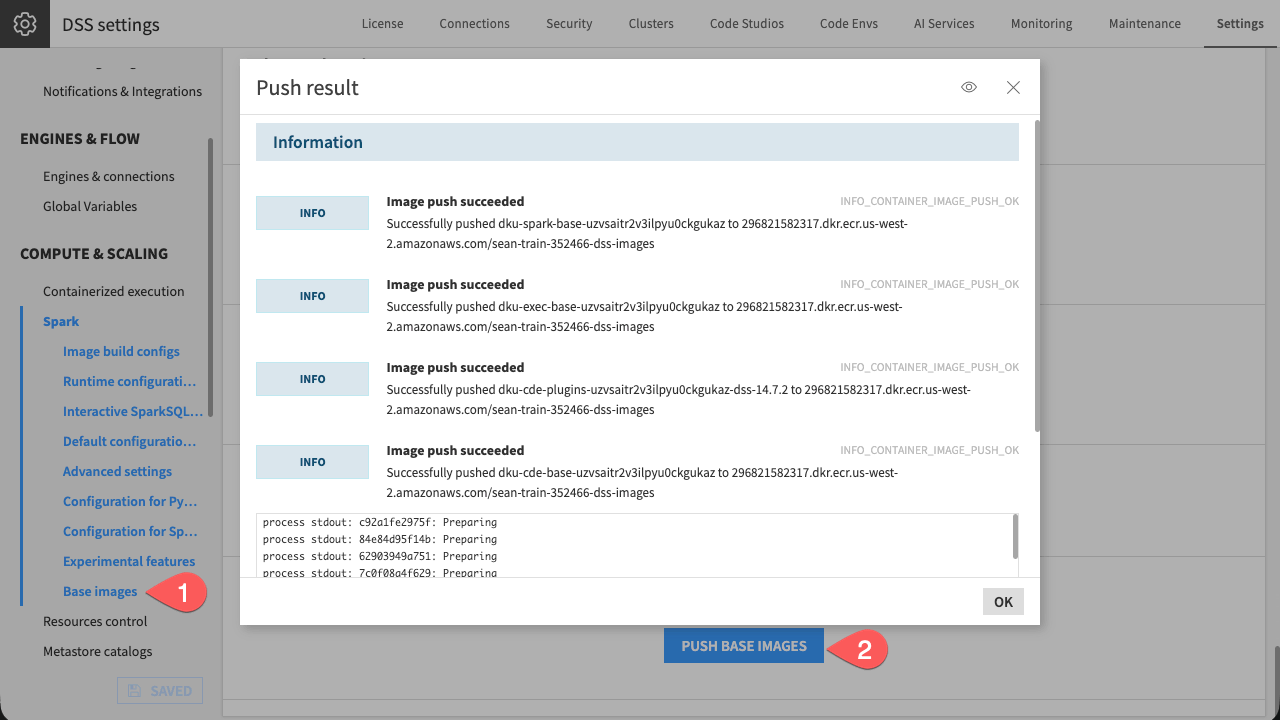The height and width of the screenshot is (720, 1280).
Task: Open Notifications & Integrations settings
Action: pyautogui.click(x=122, y=91)
